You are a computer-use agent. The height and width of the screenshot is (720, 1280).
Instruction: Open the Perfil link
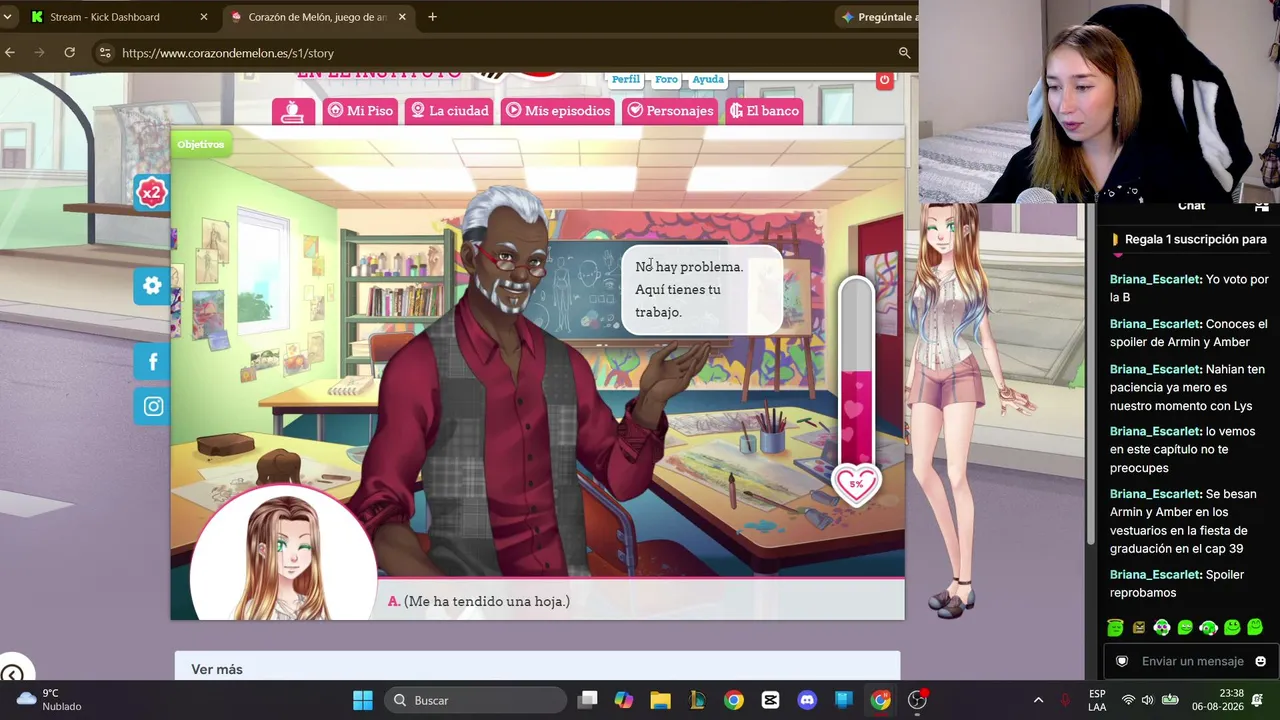[626, 79]
